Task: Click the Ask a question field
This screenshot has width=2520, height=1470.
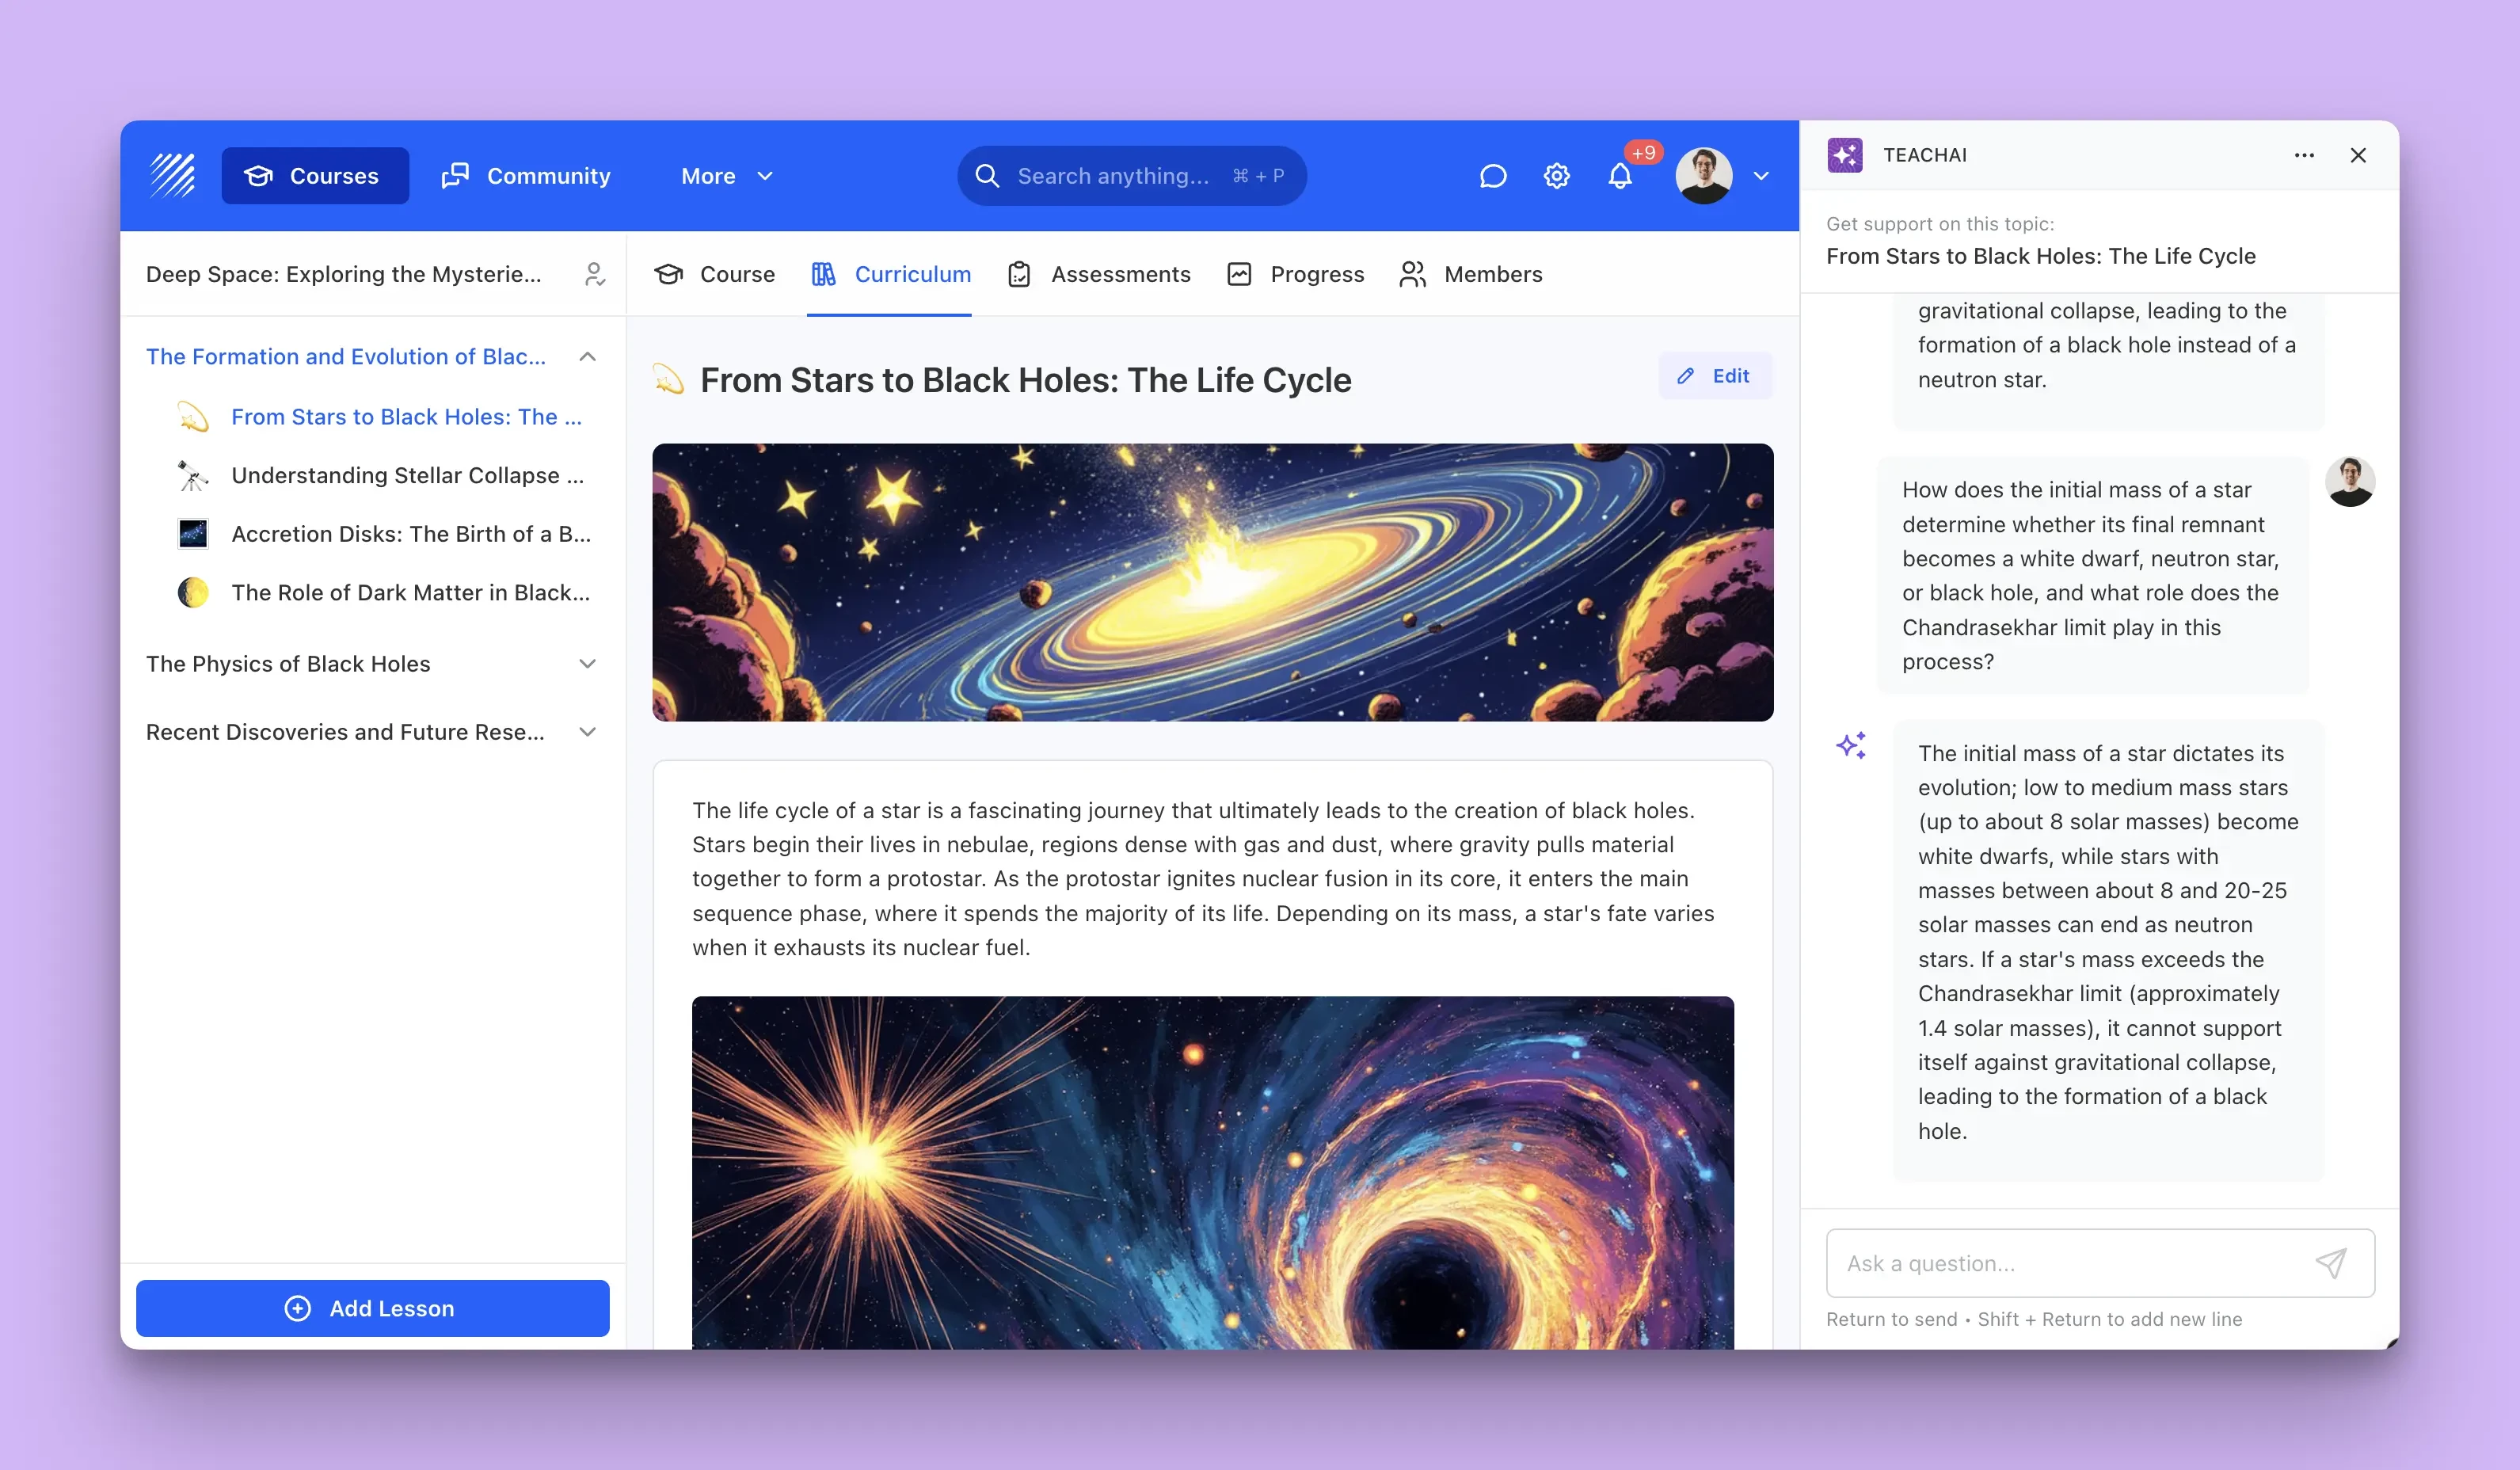Action: (x=2100, y=1263)
